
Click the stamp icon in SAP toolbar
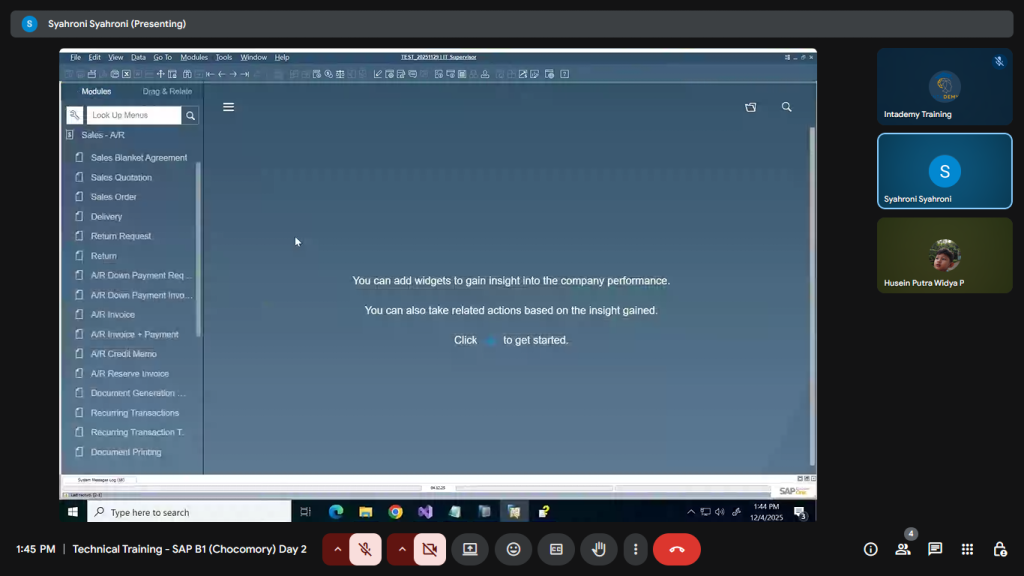click(x=485, y=74)
